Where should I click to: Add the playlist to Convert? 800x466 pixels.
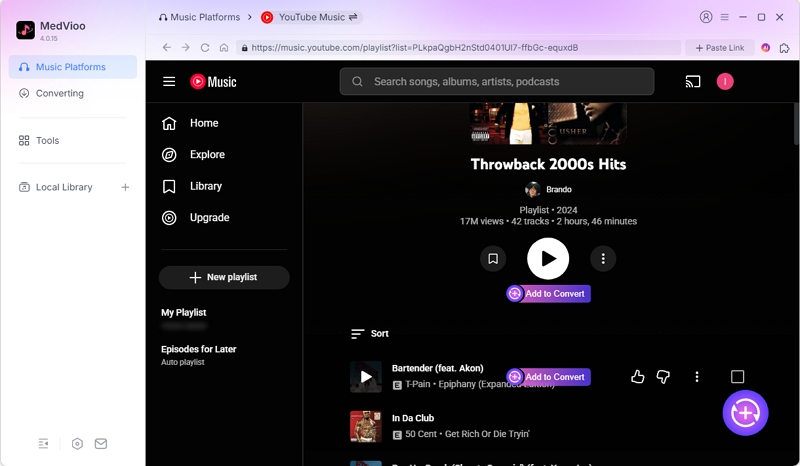click(548, 293)
